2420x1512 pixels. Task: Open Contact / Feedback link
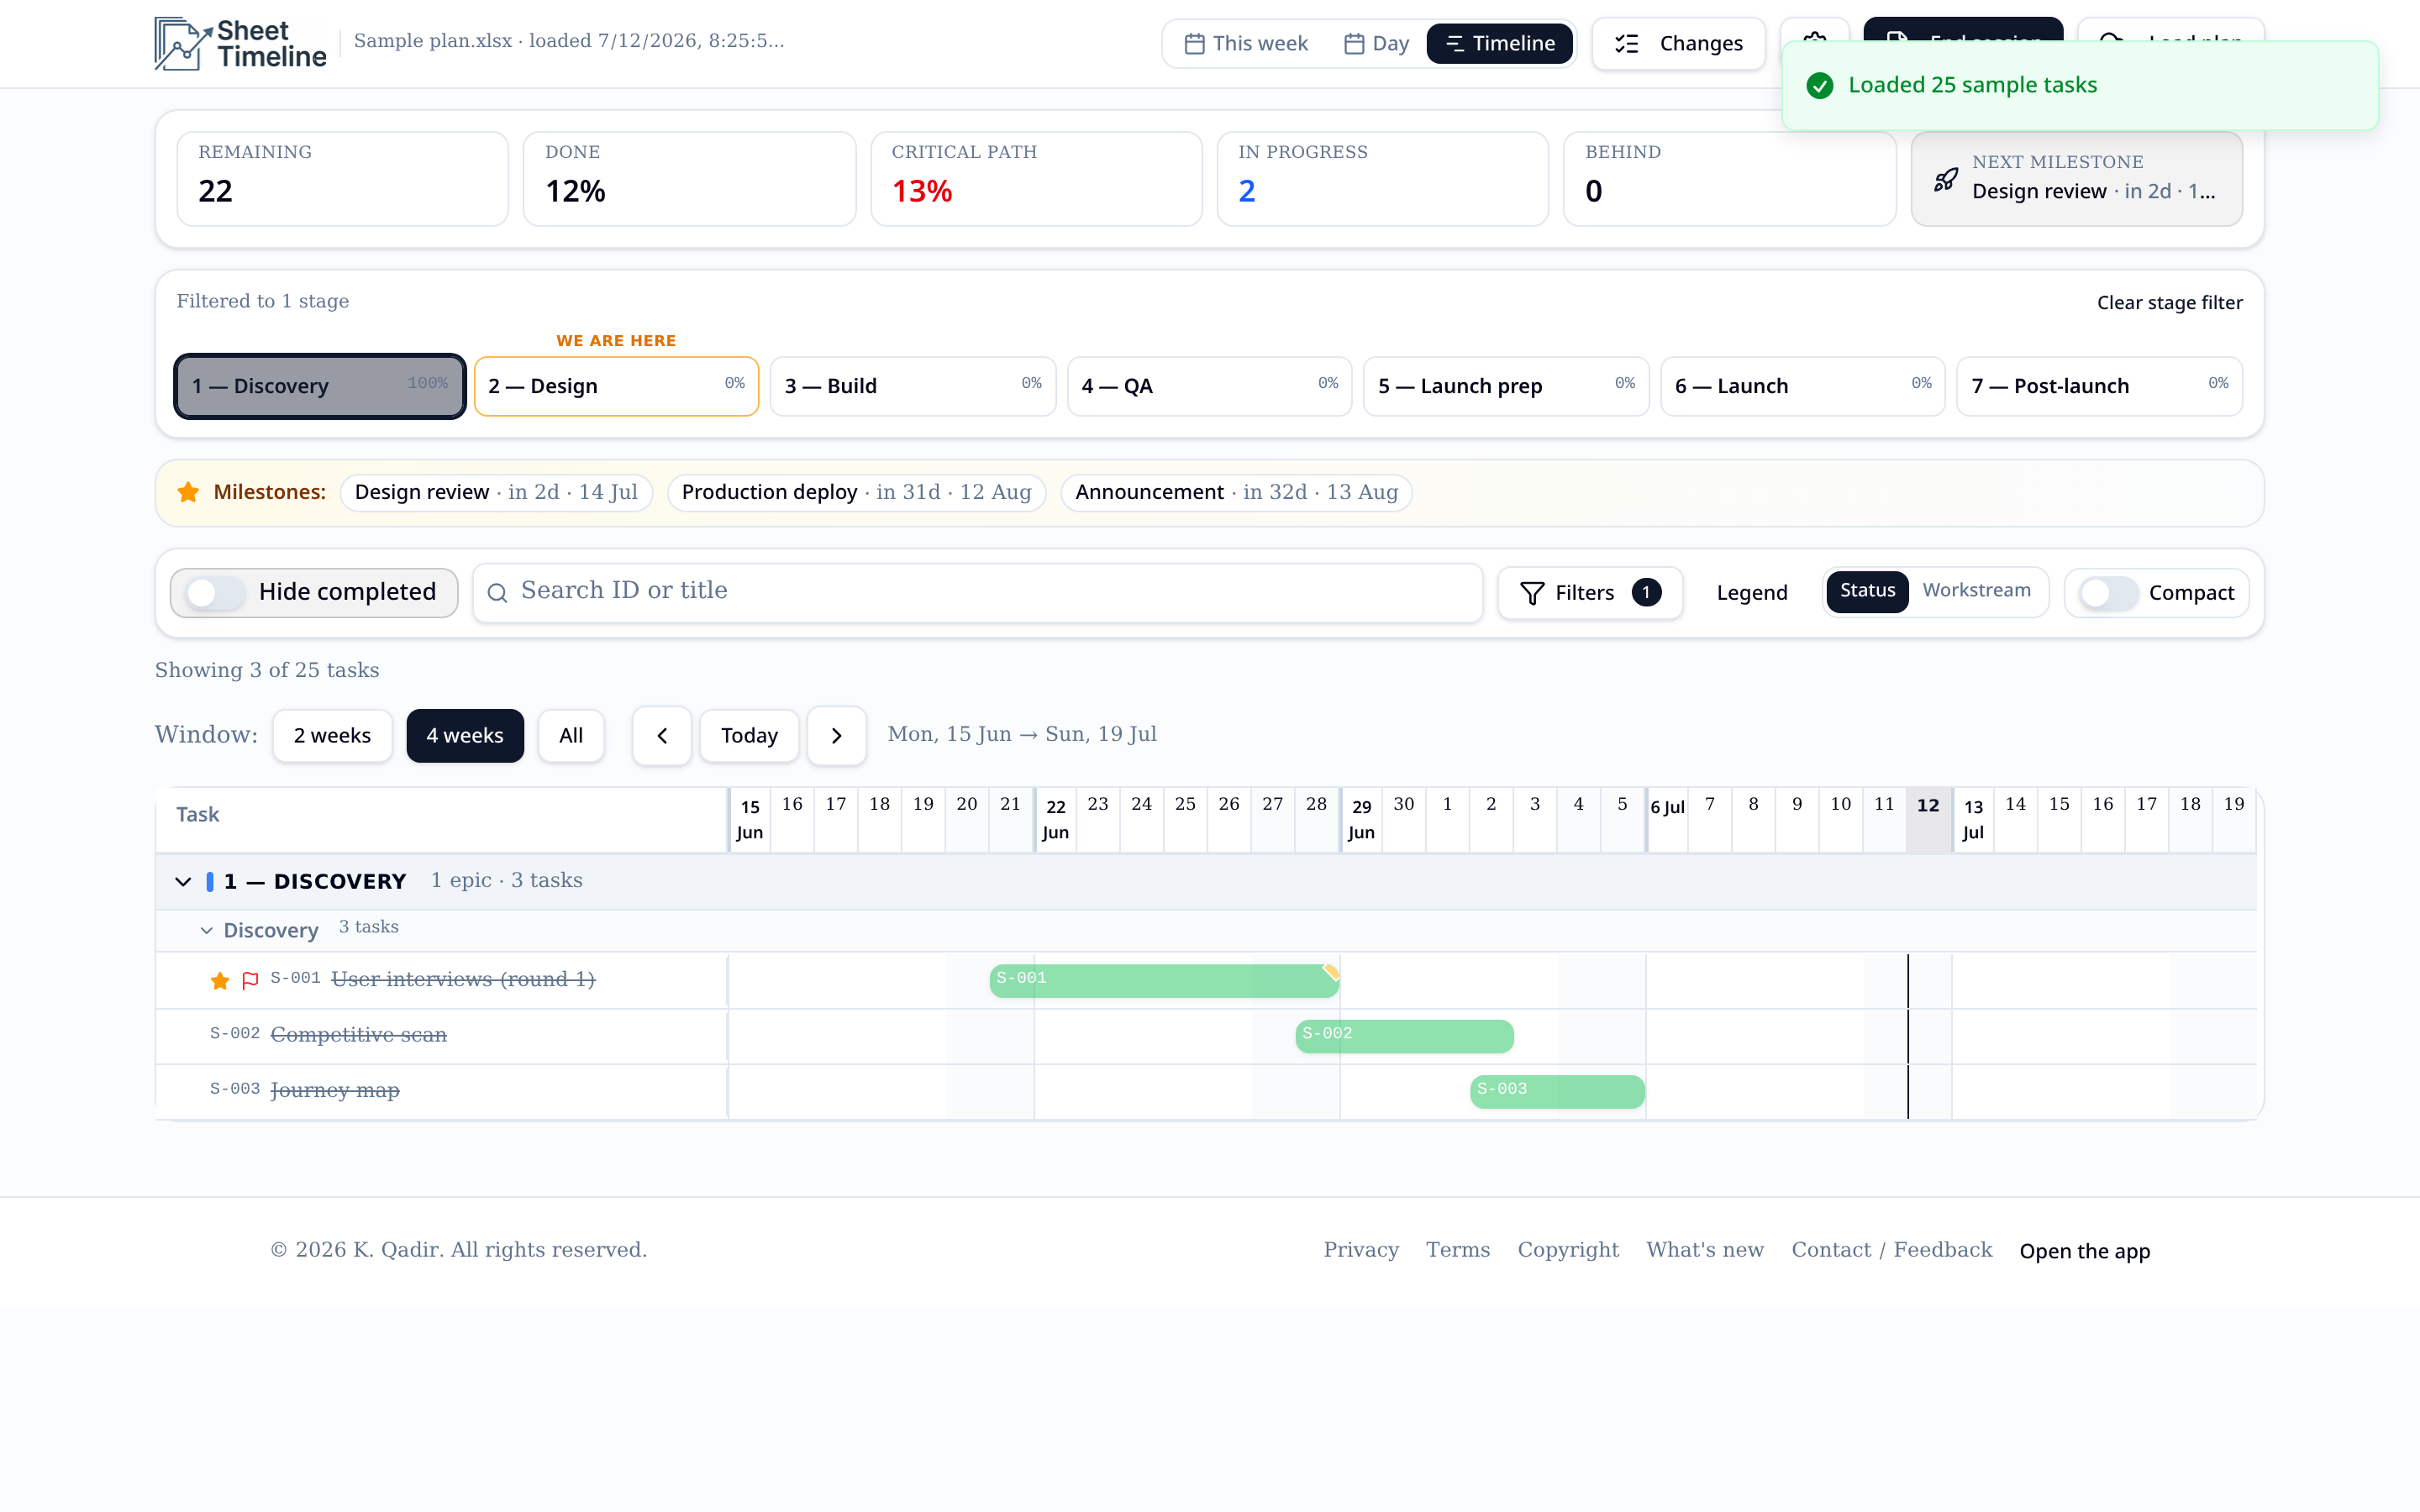click(1892, 1250)
